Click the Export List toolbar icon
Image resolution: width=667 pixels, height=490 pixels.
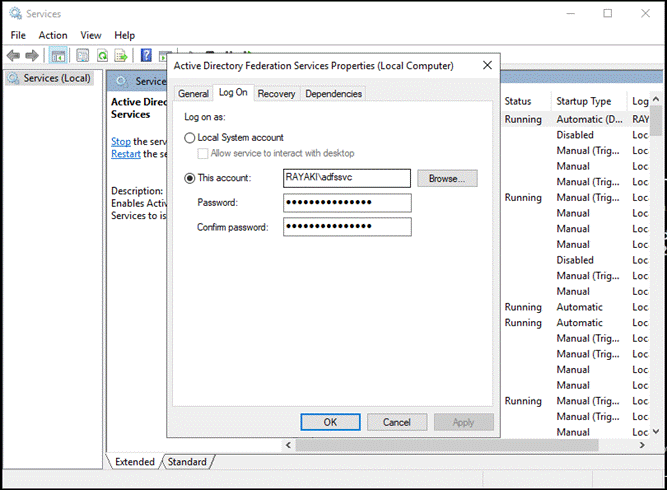121,55
